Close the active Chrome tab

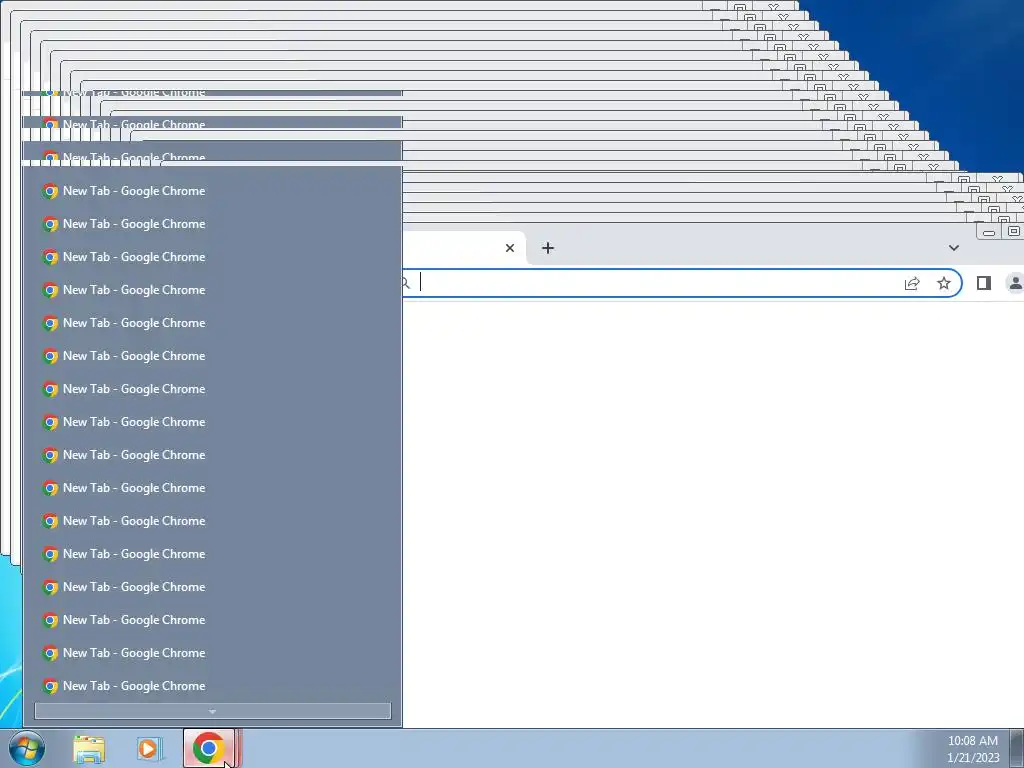point(510,248)
